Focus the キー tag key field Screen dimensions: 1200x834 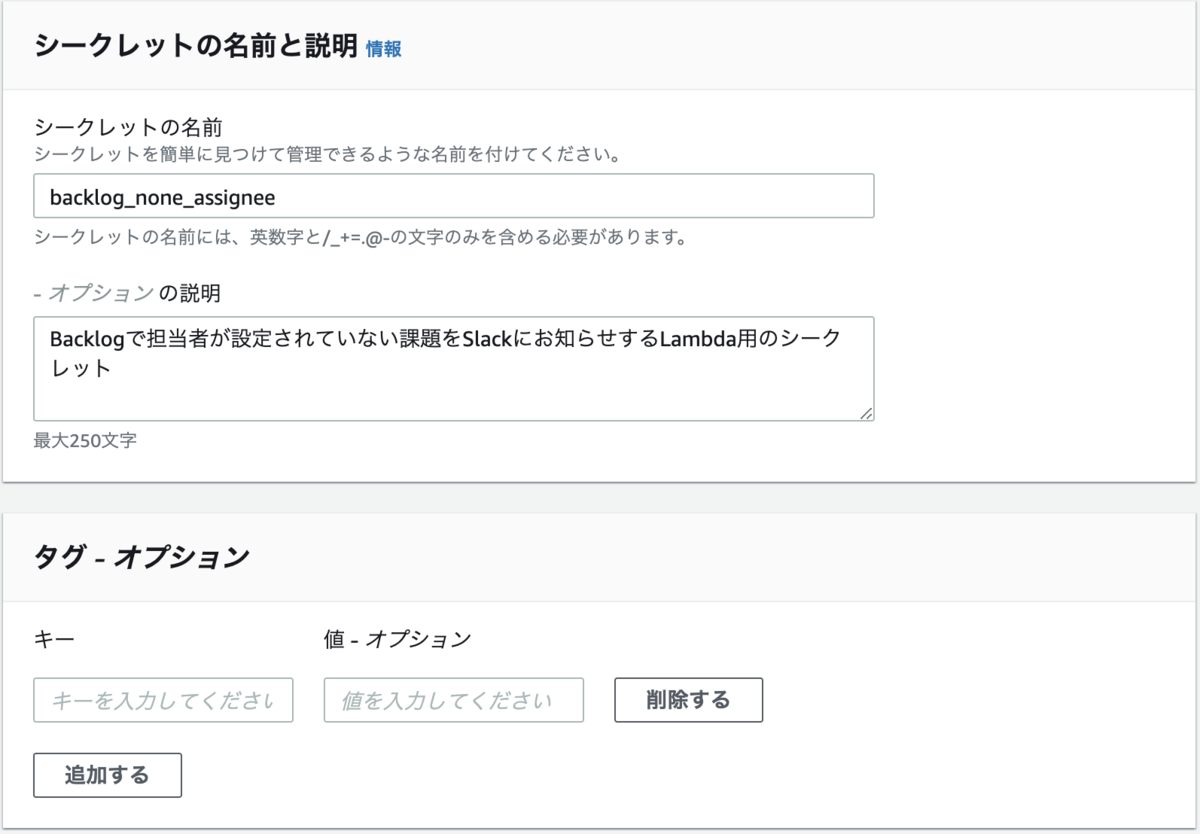pos(163,699)
